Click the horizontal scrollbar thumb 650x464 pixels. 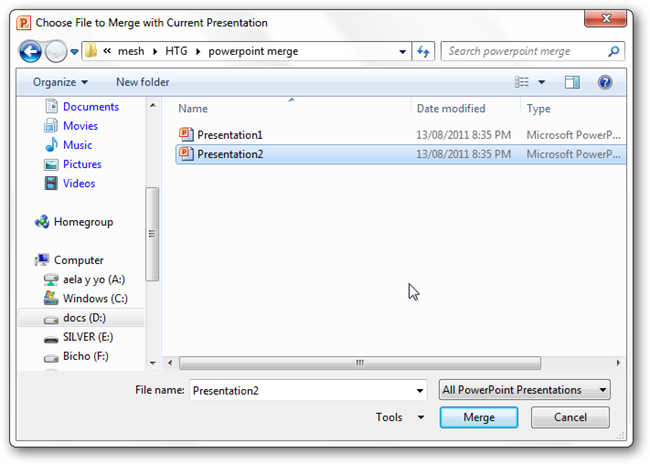360,363
